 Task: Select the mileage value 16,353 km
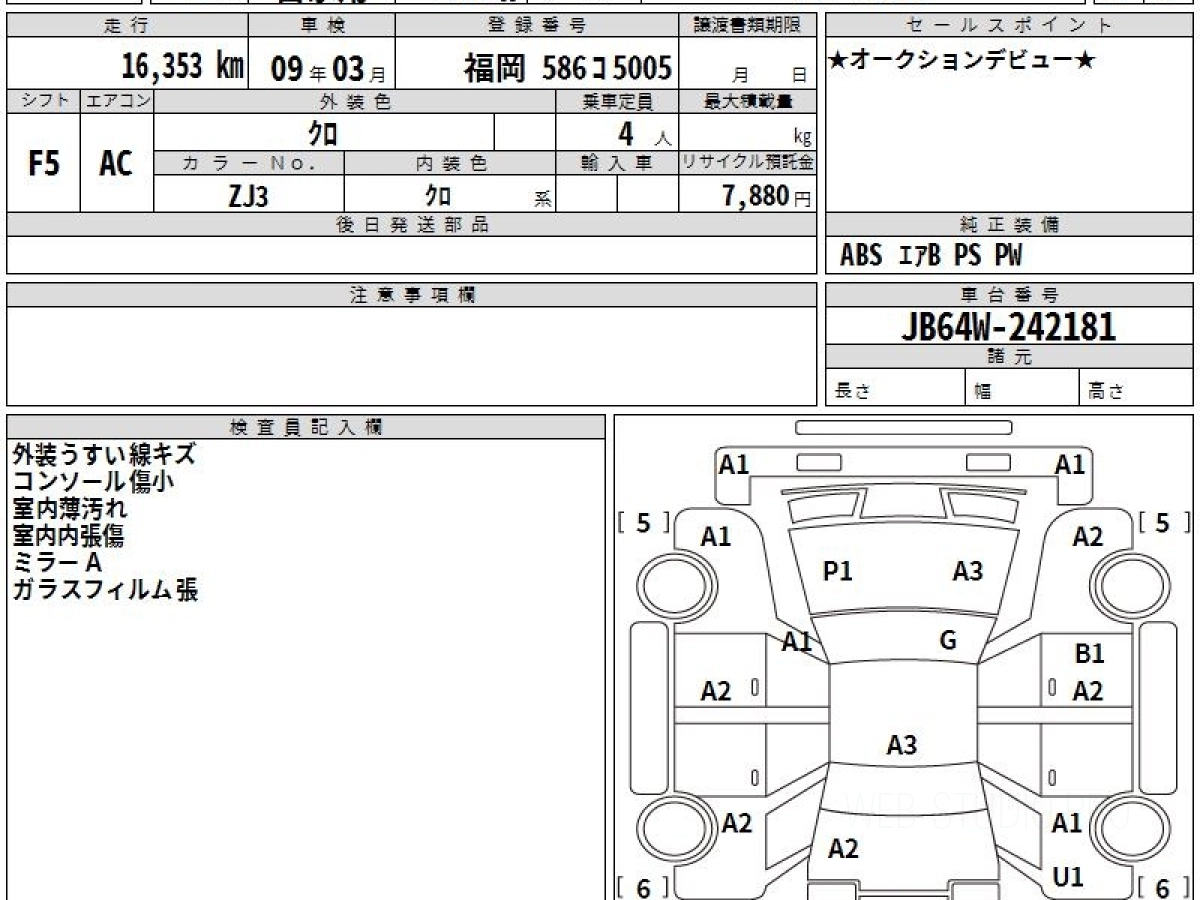pos(182,67)
